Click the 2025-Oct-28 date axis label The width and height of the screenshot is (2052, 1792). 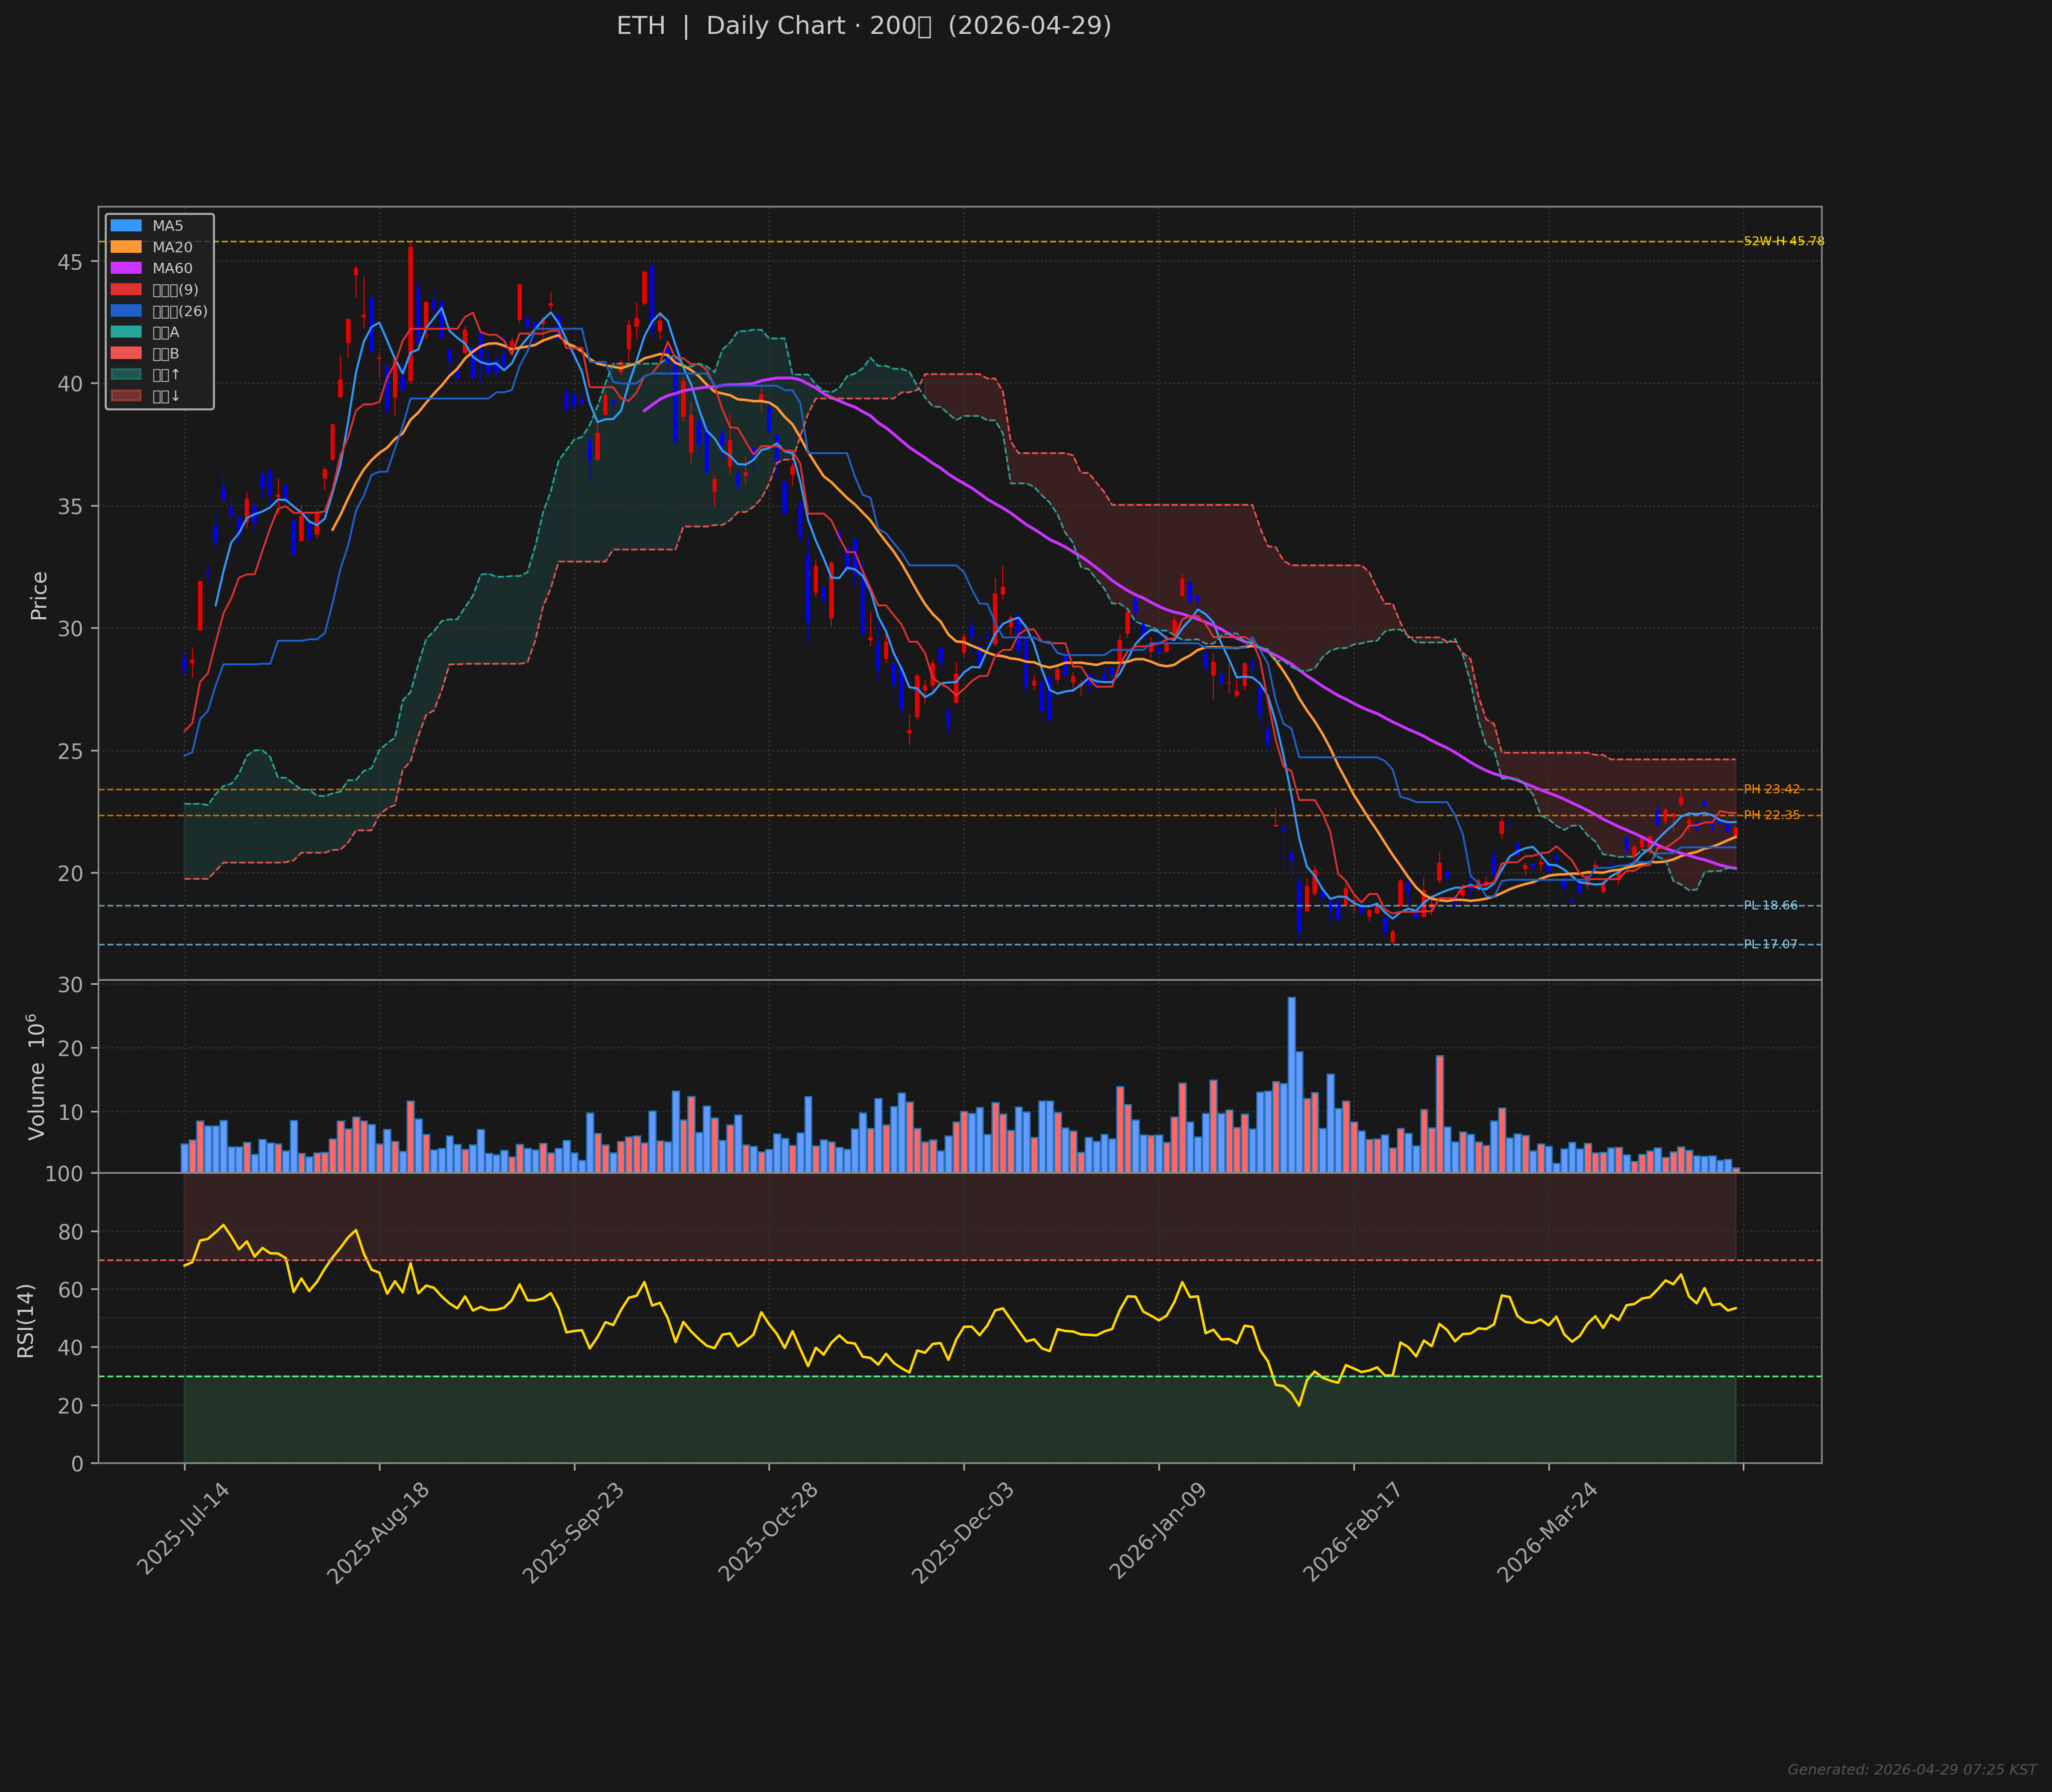coord(768,1532)
